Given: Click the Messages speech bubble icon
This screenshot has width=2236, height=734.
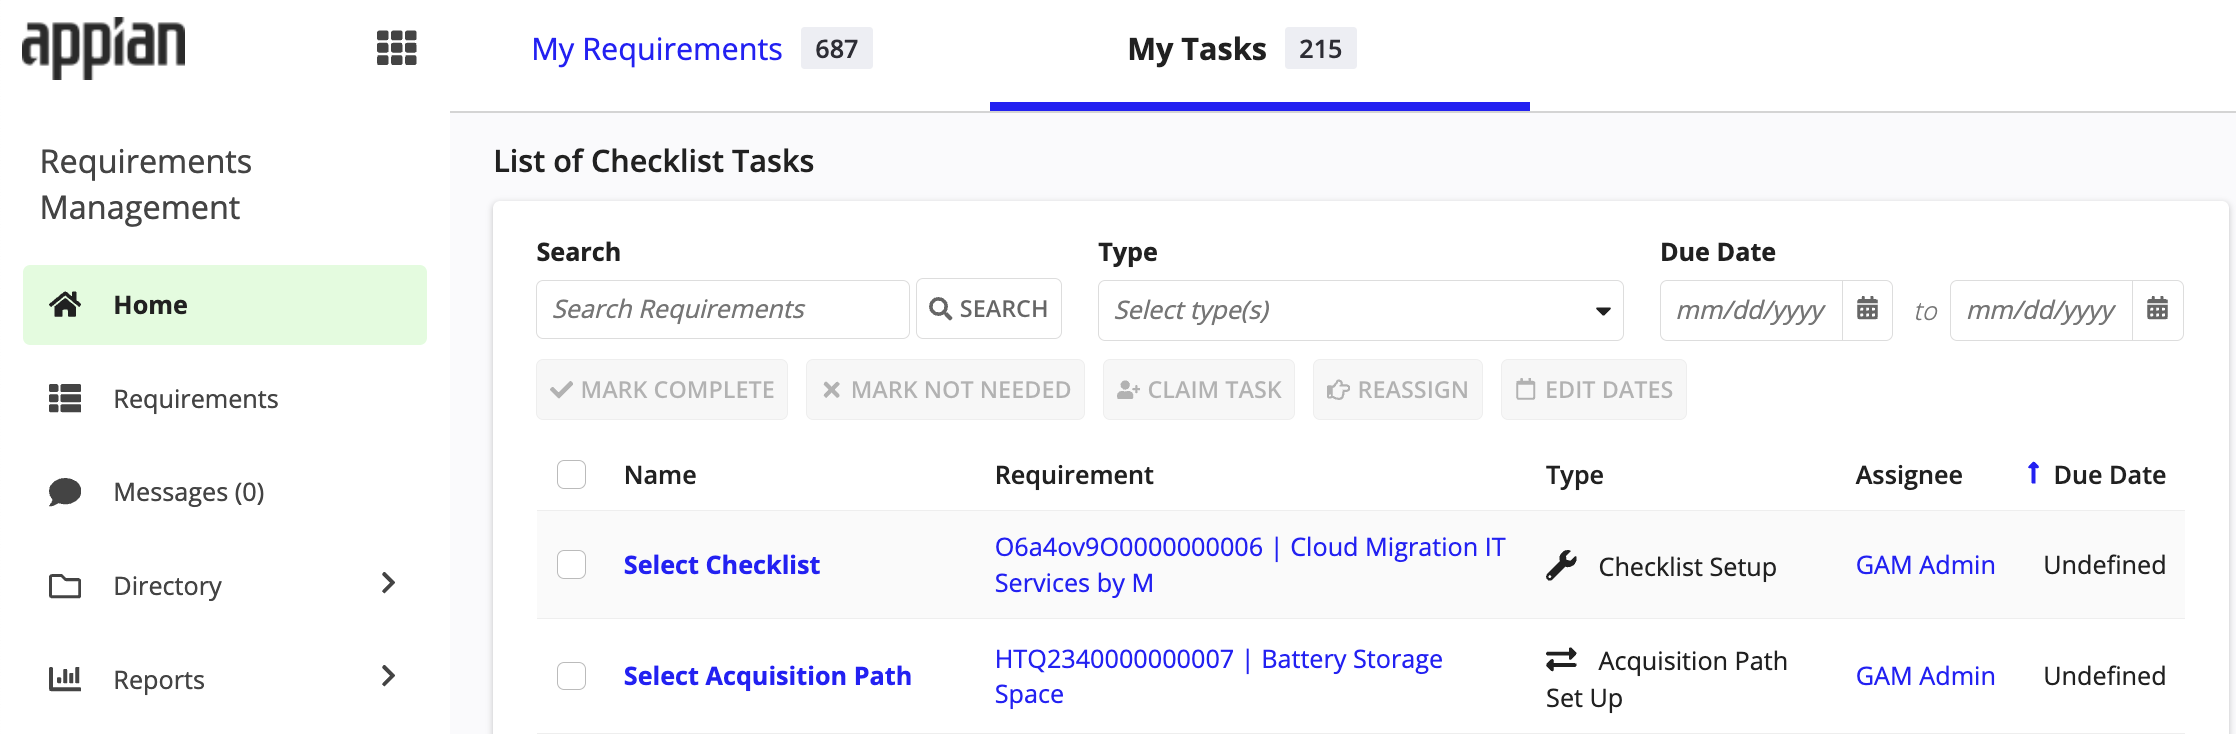Looking at the screenshot, I should [x=65, y=492].
